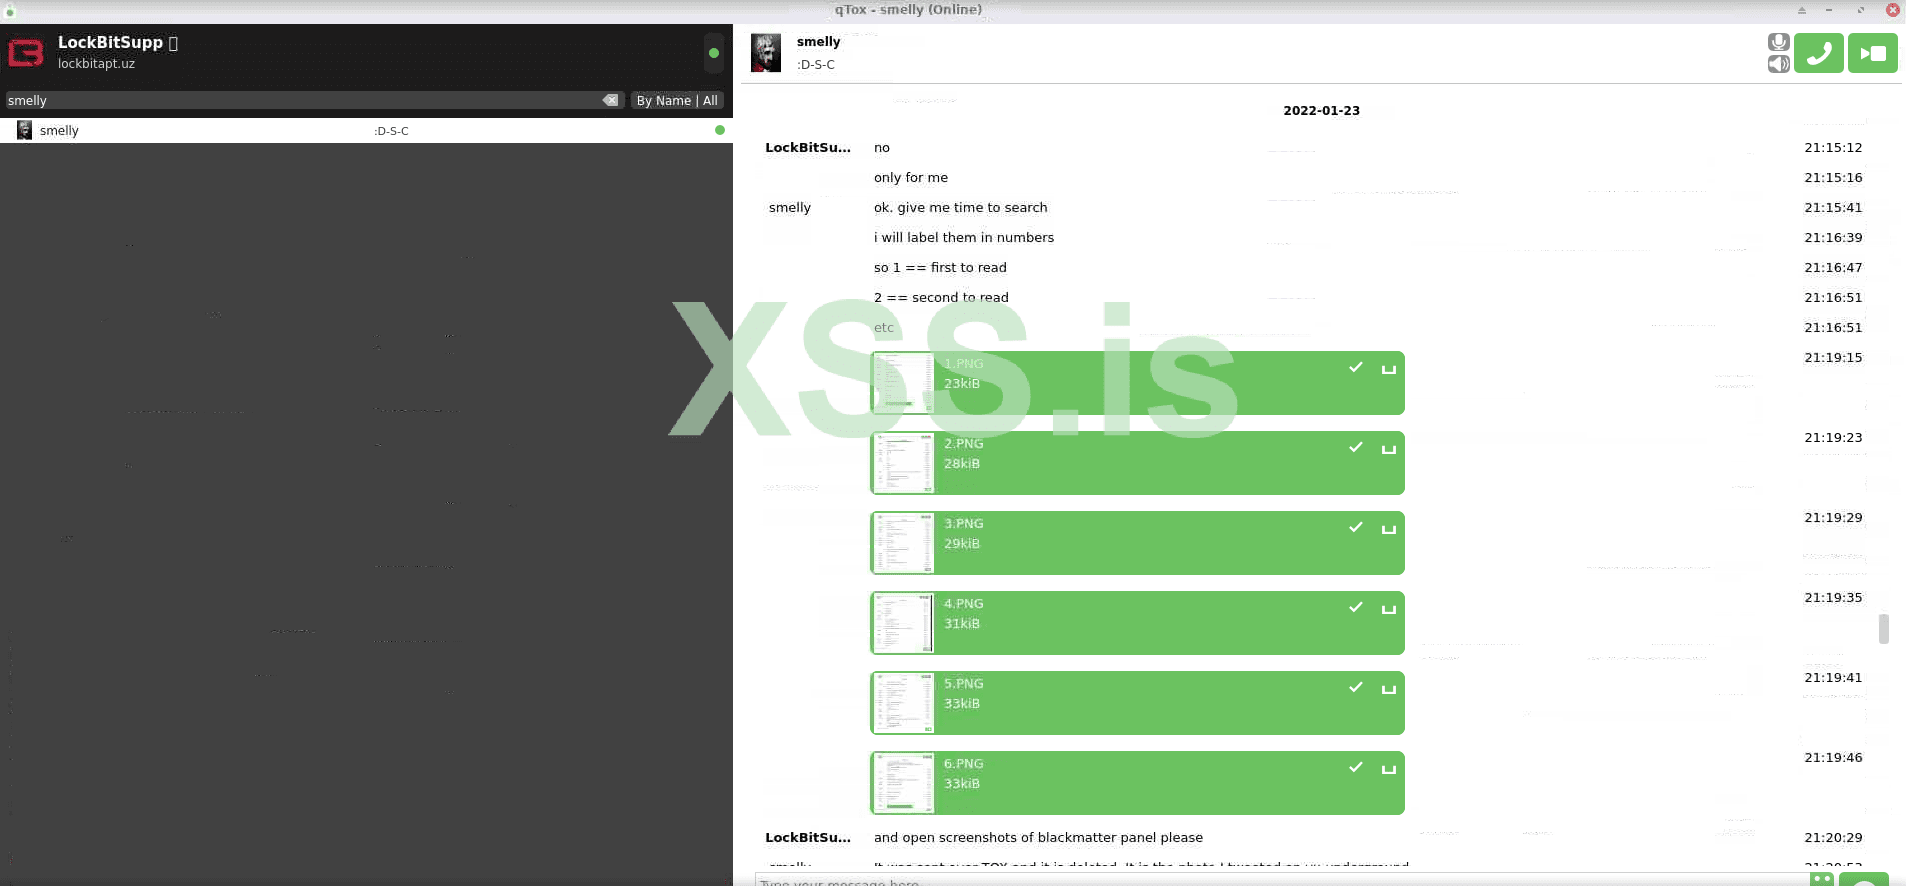1906x886 pixels.
Task: Click the 2022-01-23 date separator
Action: (1321, 111)
